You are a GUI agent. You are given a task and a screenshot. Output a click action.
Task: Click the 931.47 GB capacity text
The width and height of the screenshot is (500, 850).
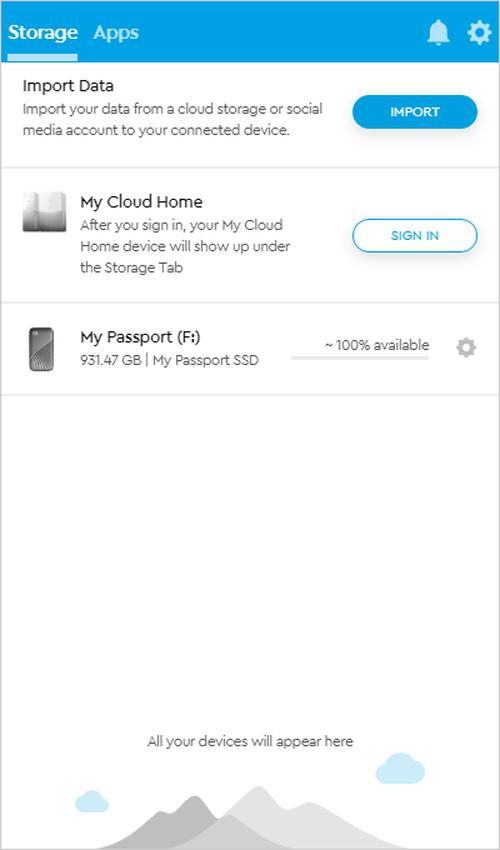[x=111, y=360]
